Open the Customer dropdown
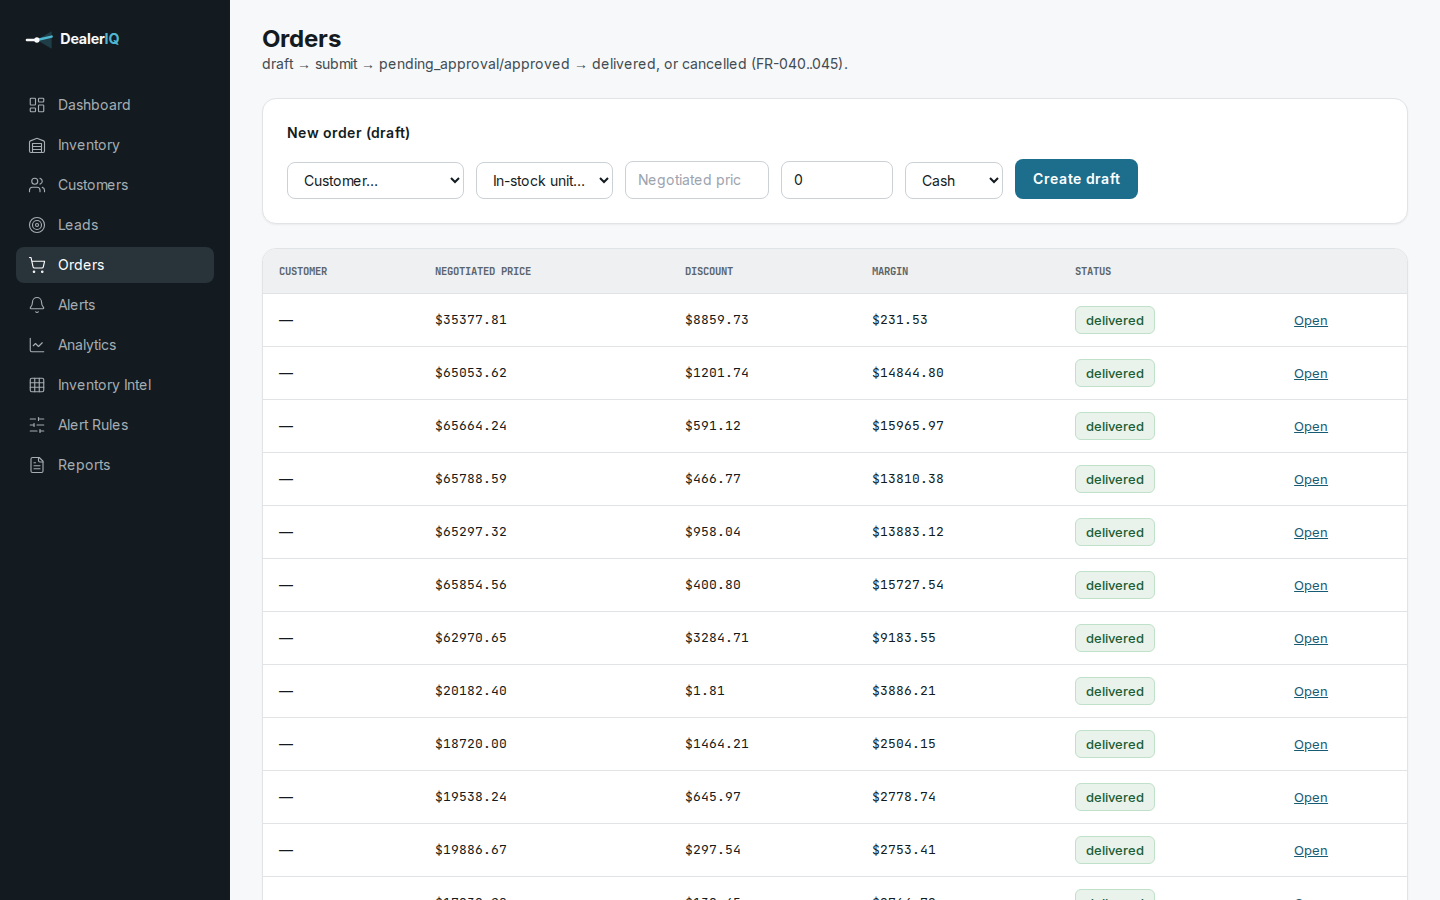The height and width of the screenshot is (900, 1440). point(375,180)
